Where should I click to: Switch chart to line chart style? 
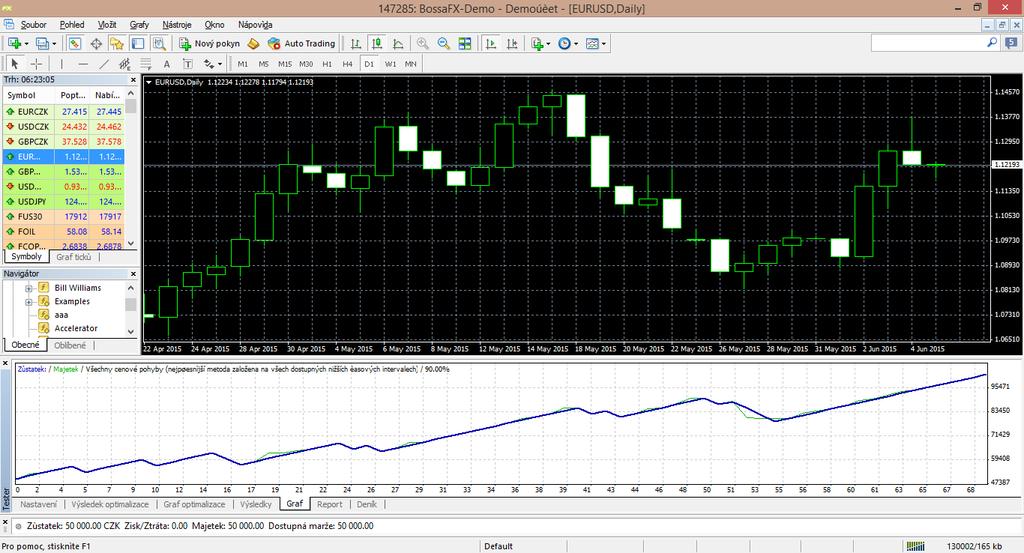(398, 43)
